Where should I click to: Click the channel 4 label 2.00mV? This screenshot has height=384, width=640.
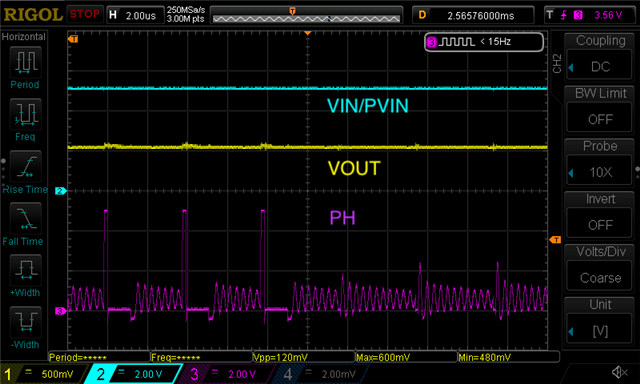[x=322, y=374]
